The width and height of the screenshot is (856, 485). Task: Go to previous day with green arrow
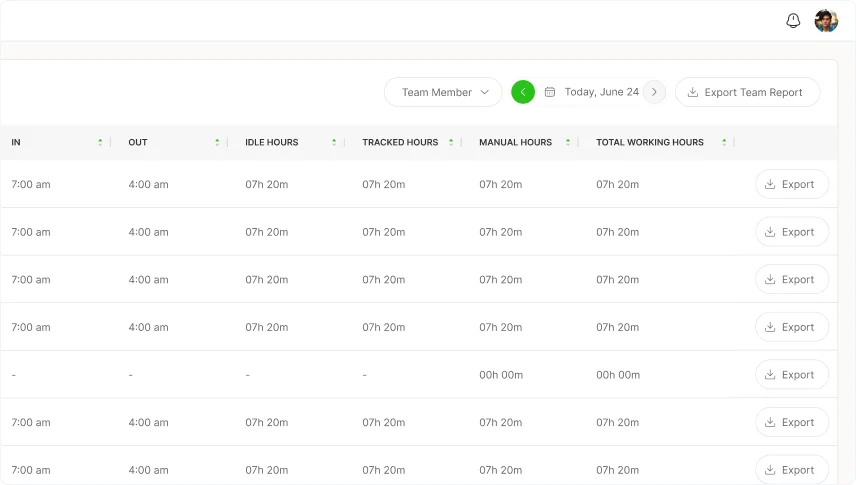click(x=523, y=92)
